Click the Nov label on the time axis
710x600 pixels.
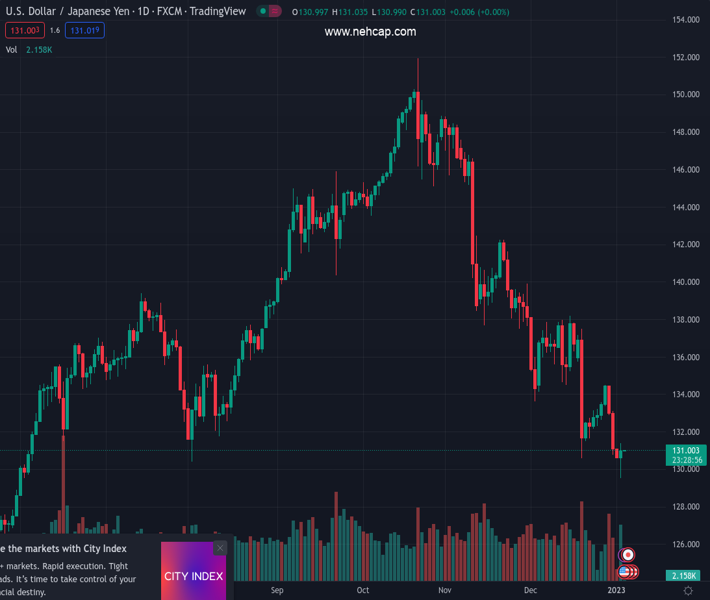[444, 590]
